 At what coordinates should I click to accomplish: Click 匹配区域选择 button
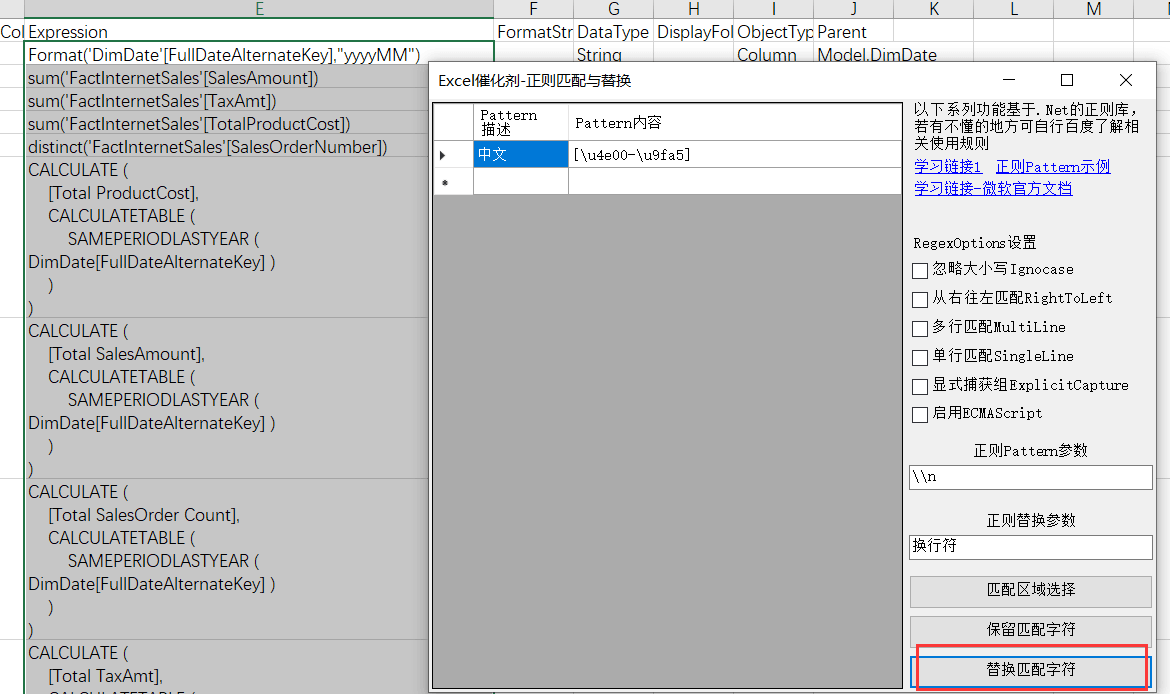click(1030, 590)
